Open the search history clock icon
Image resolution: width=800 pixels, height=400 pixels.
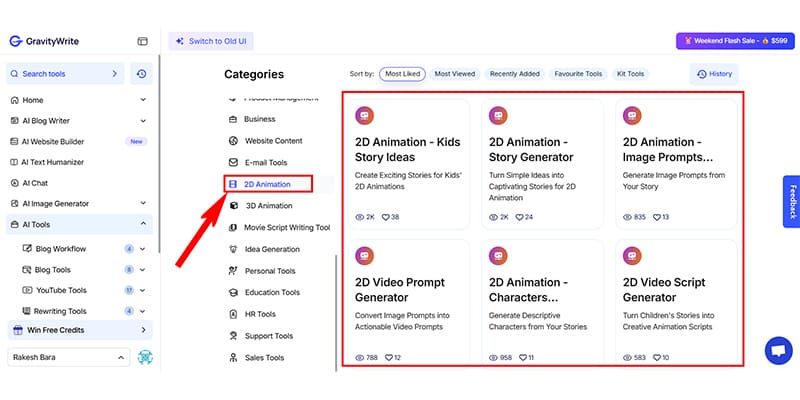(x=142, y=74)
